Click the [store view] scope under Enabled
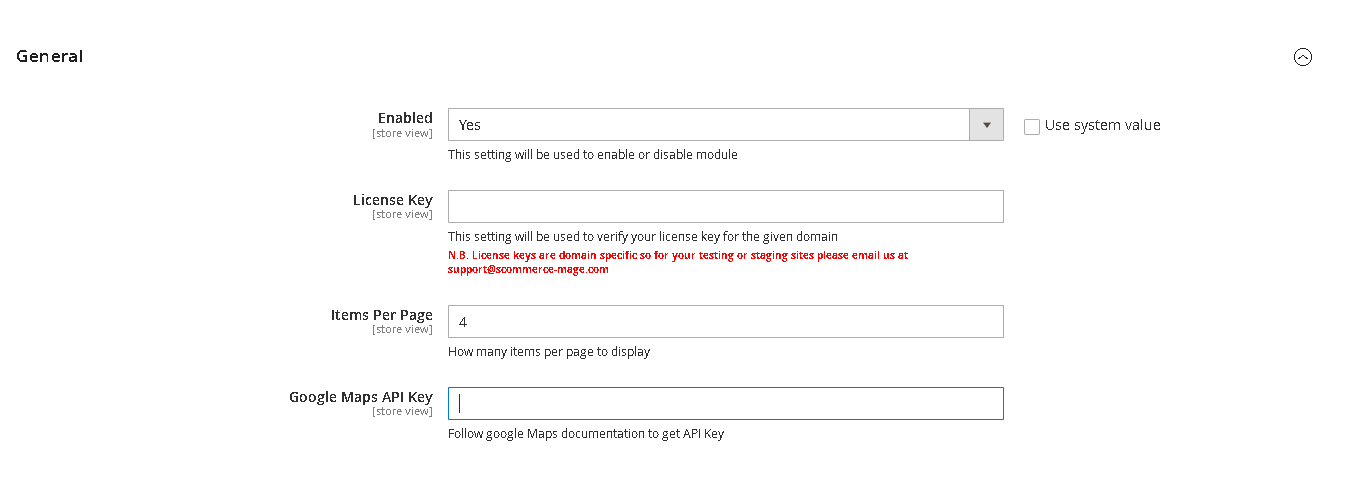Viewport: 1349px width, 503px height. coord(402,133)
